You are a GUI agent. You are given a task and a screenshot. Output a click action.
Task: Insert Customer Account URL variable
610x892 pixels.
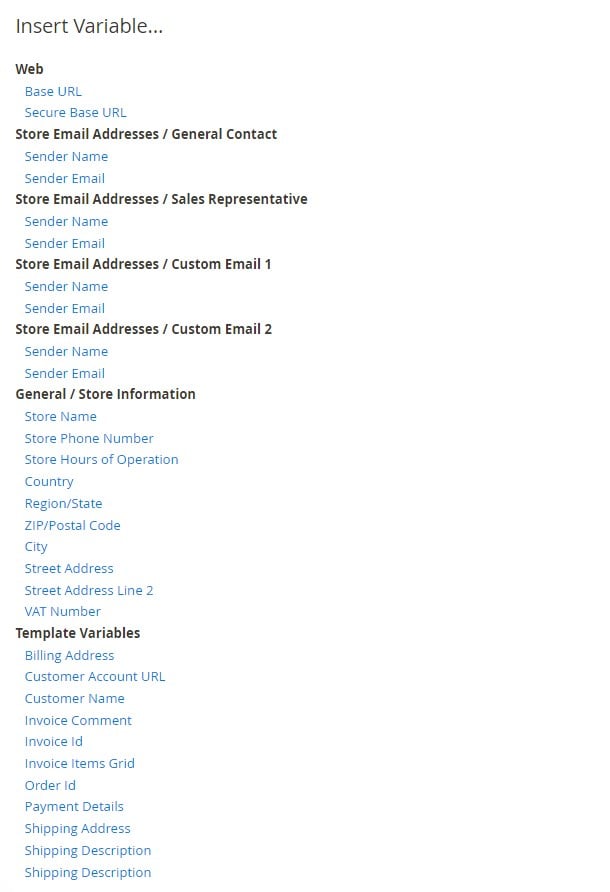94,677
